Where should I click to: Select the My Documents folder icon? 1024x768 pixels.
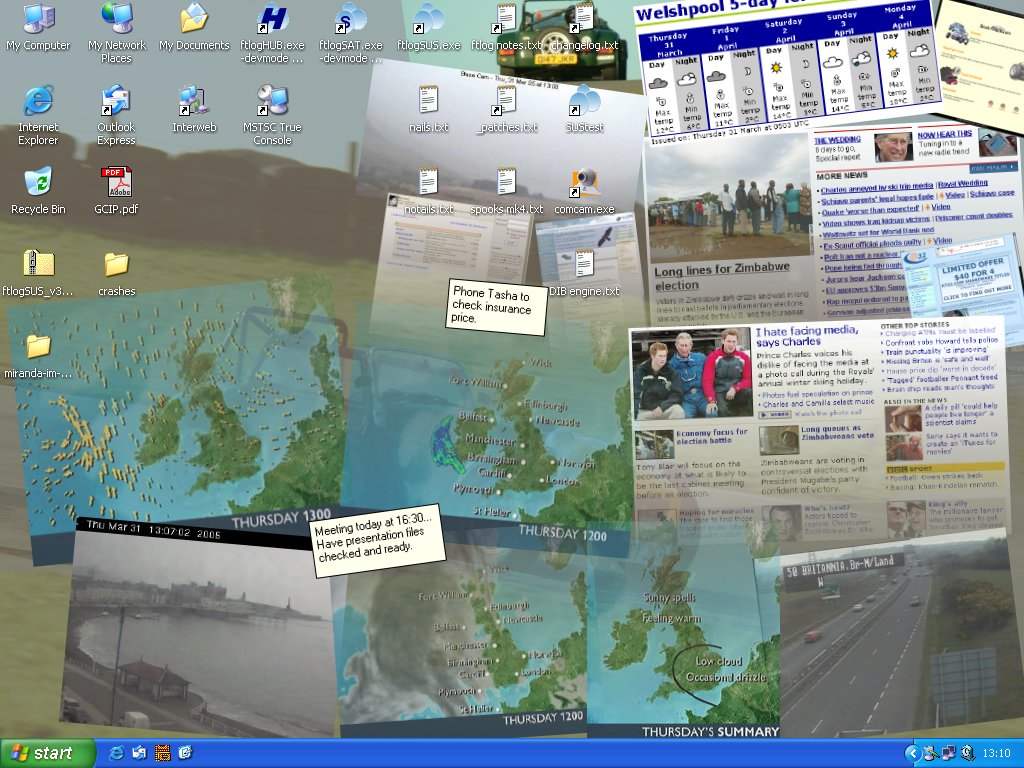(194, 19)
